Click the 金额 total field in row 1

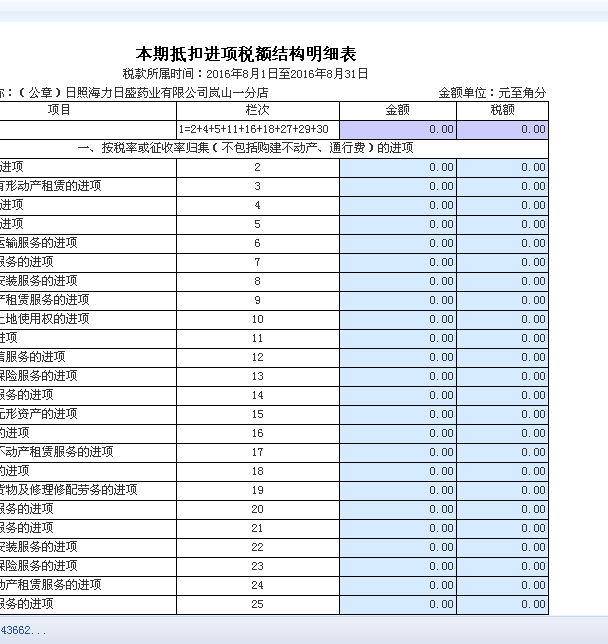coord(398,130)
